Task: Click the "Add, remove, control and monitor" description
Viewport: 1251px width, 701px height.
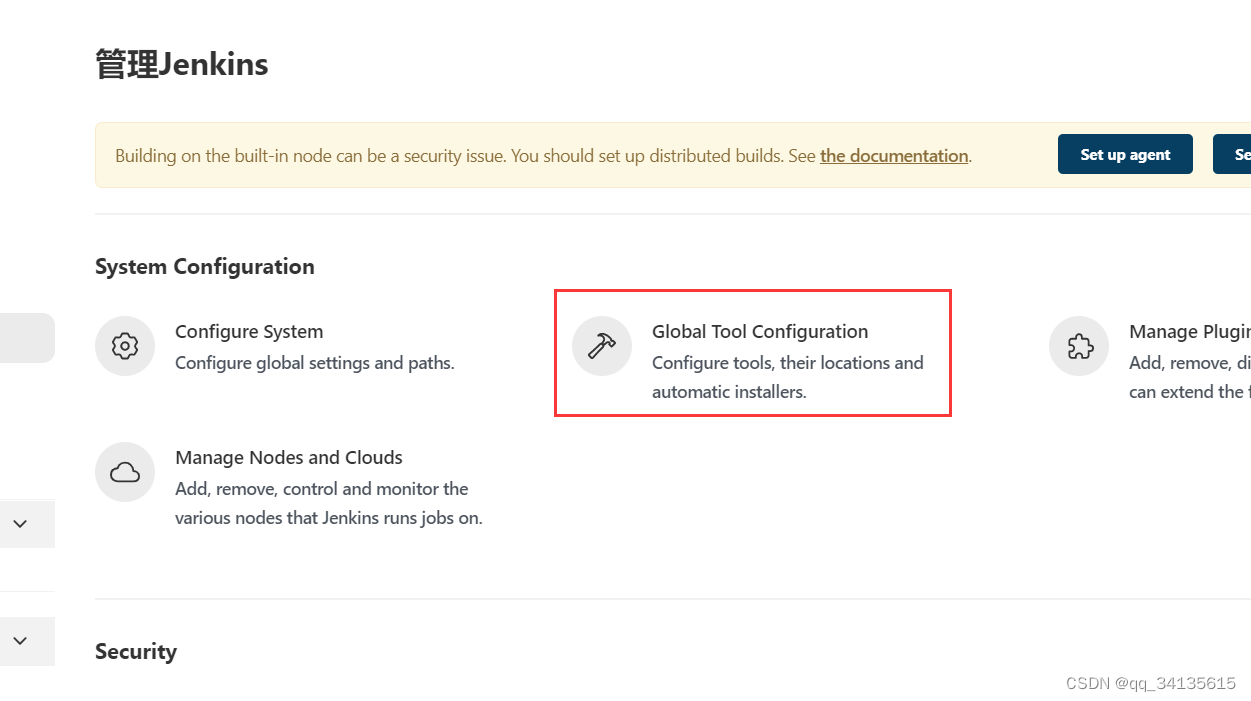Action: (x=322, y=489)
